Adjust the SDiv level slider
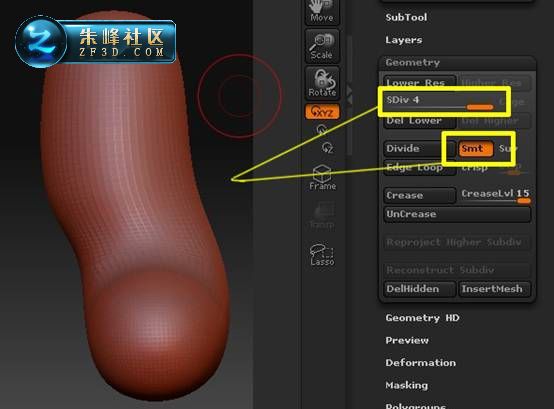Image resolution: width=554 pixels, height=409 pixels. (x=444, y=102)
